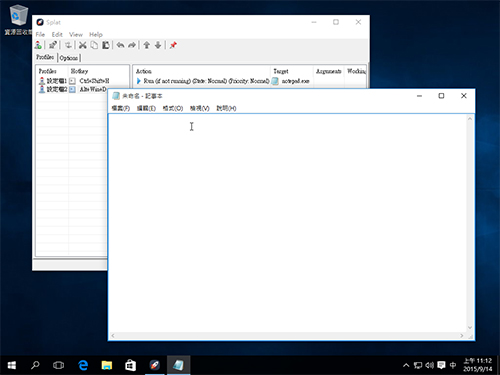Open the Windows Start menu
Screen dimensions: 500x375
coord(11,365)
